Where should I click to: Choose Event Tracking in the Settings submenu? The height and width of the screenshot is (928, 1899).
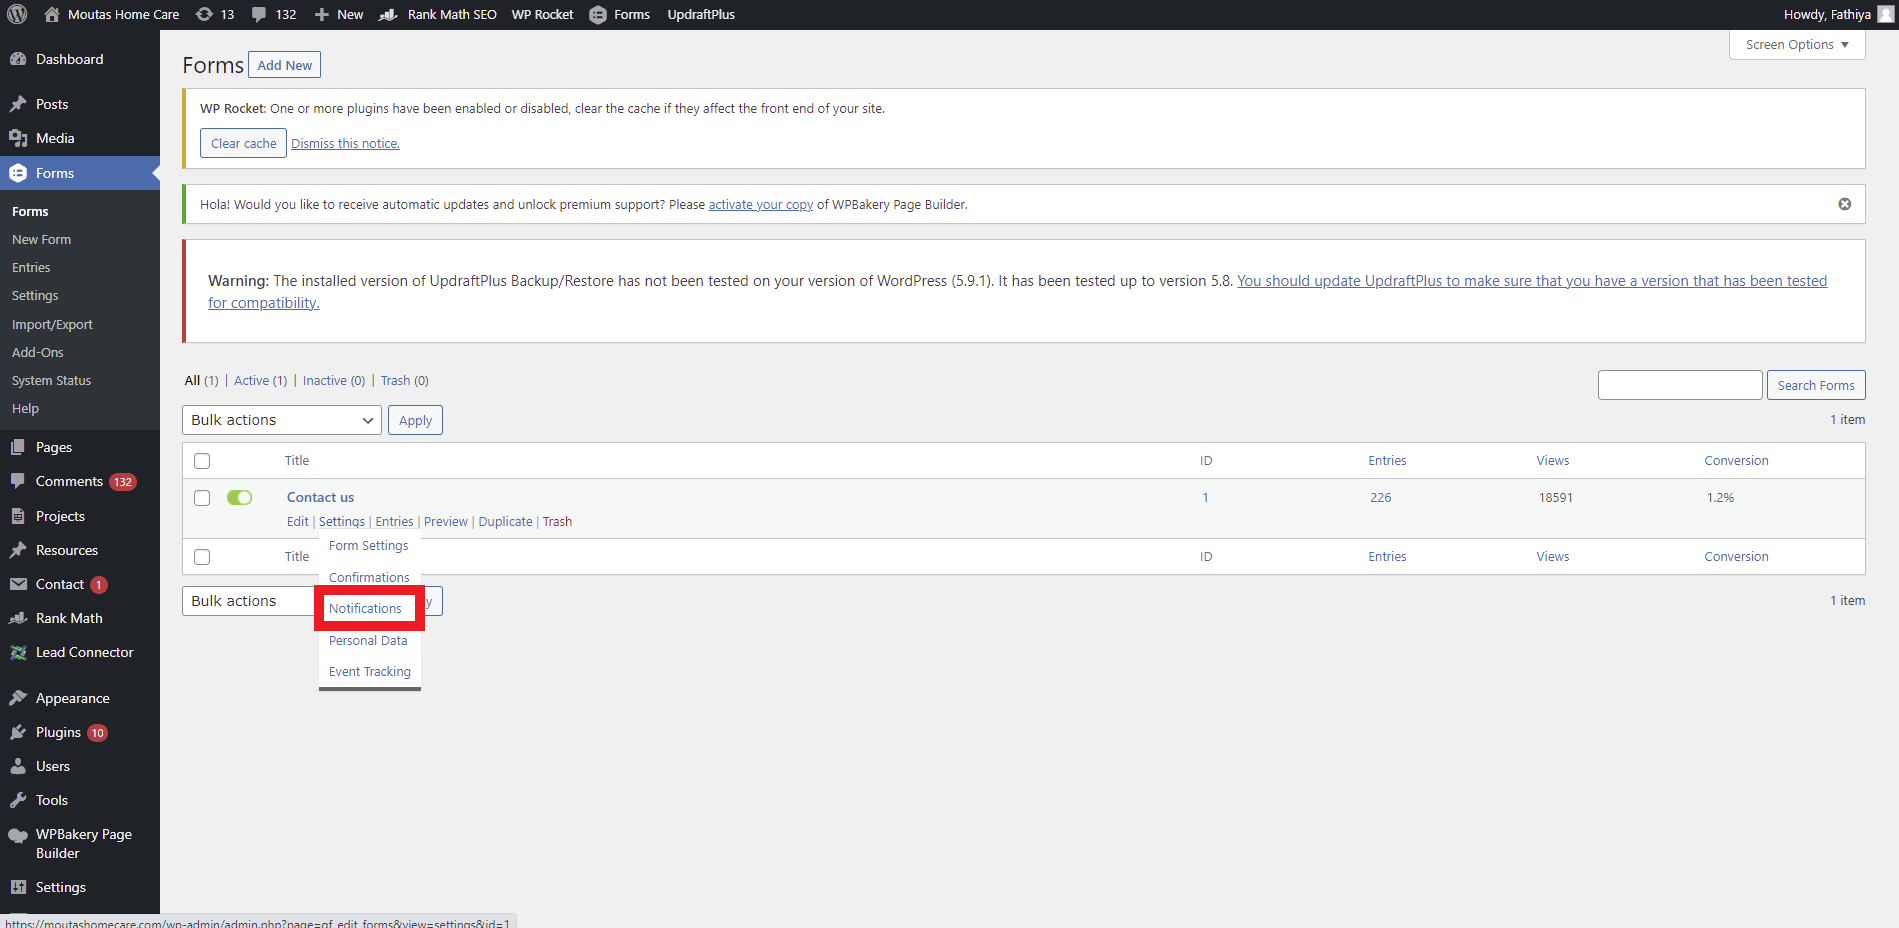click(x=369, y=672)
